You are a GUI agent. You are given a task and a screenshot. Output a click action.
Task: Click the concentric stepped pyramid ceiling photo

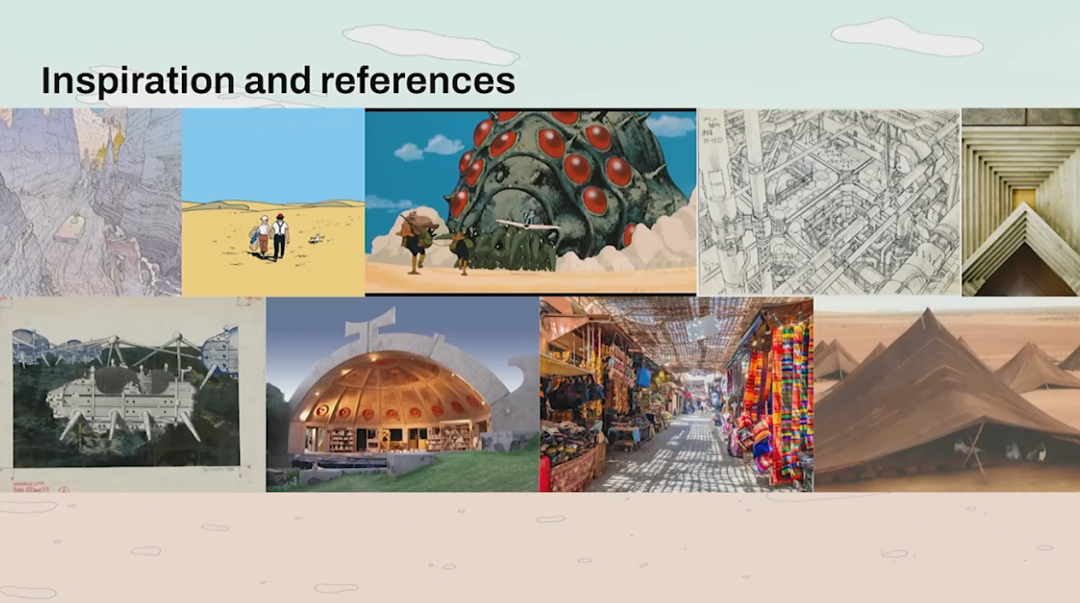pyautogui.click(x=1021, y=202)
